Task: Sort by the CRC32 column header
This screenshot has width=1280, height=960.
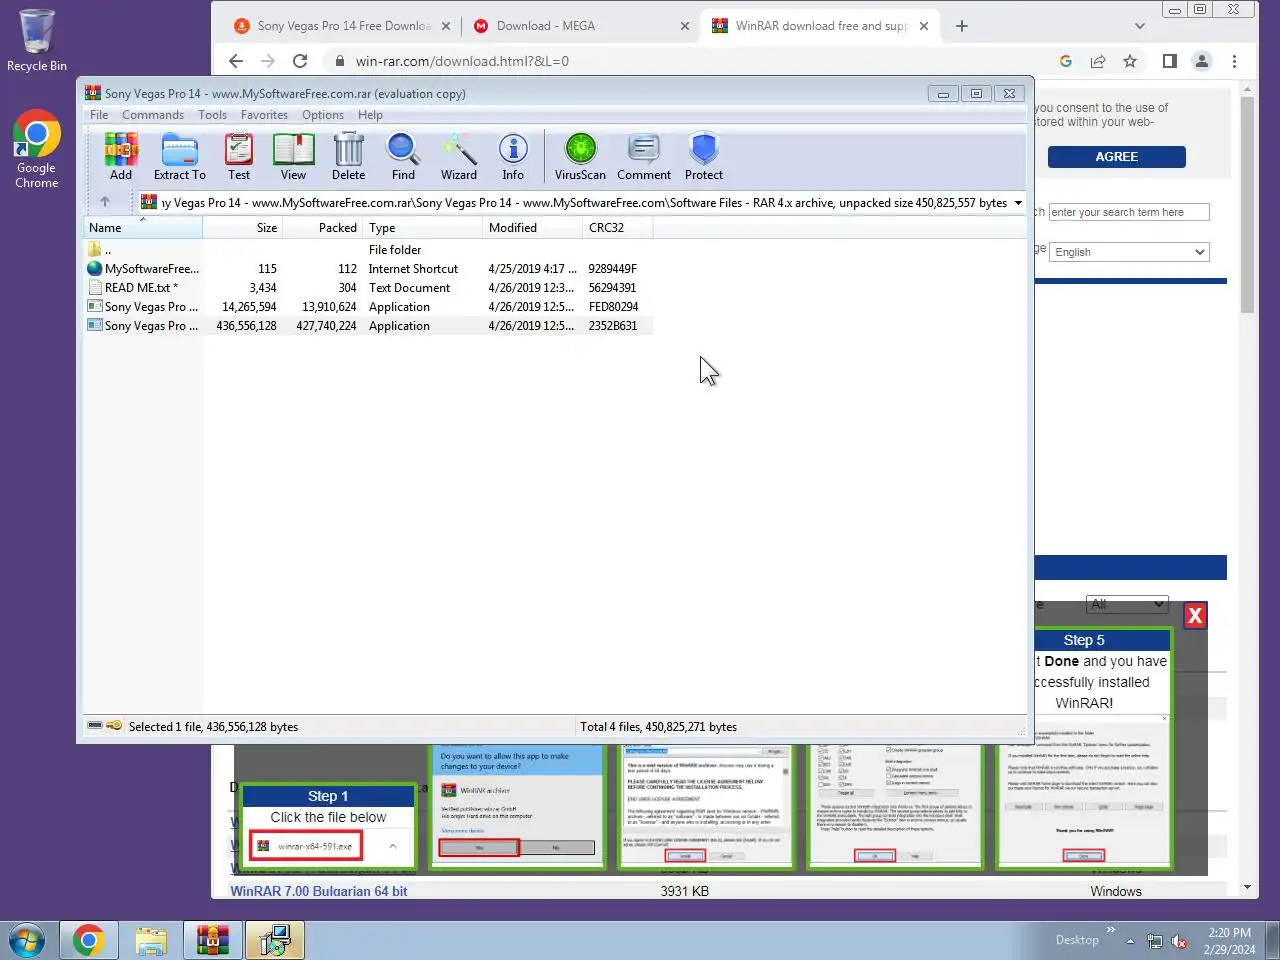Action: point(618,228)
